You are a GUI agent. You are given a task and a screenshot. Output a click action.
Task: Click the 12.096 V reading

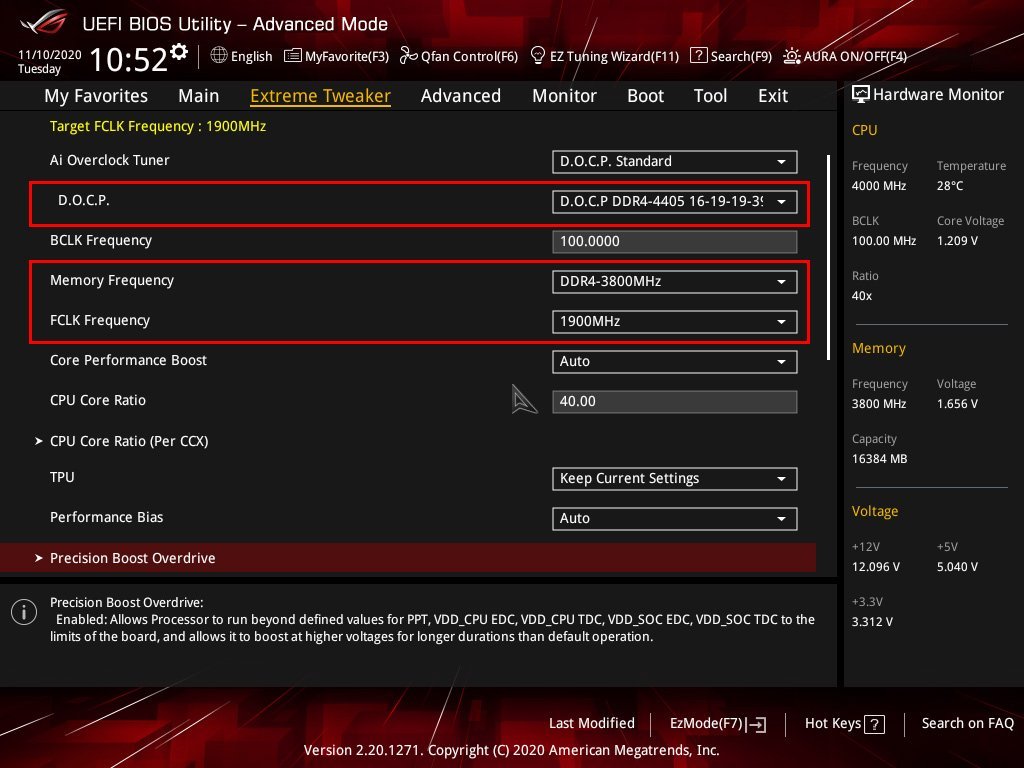point(876,566)
